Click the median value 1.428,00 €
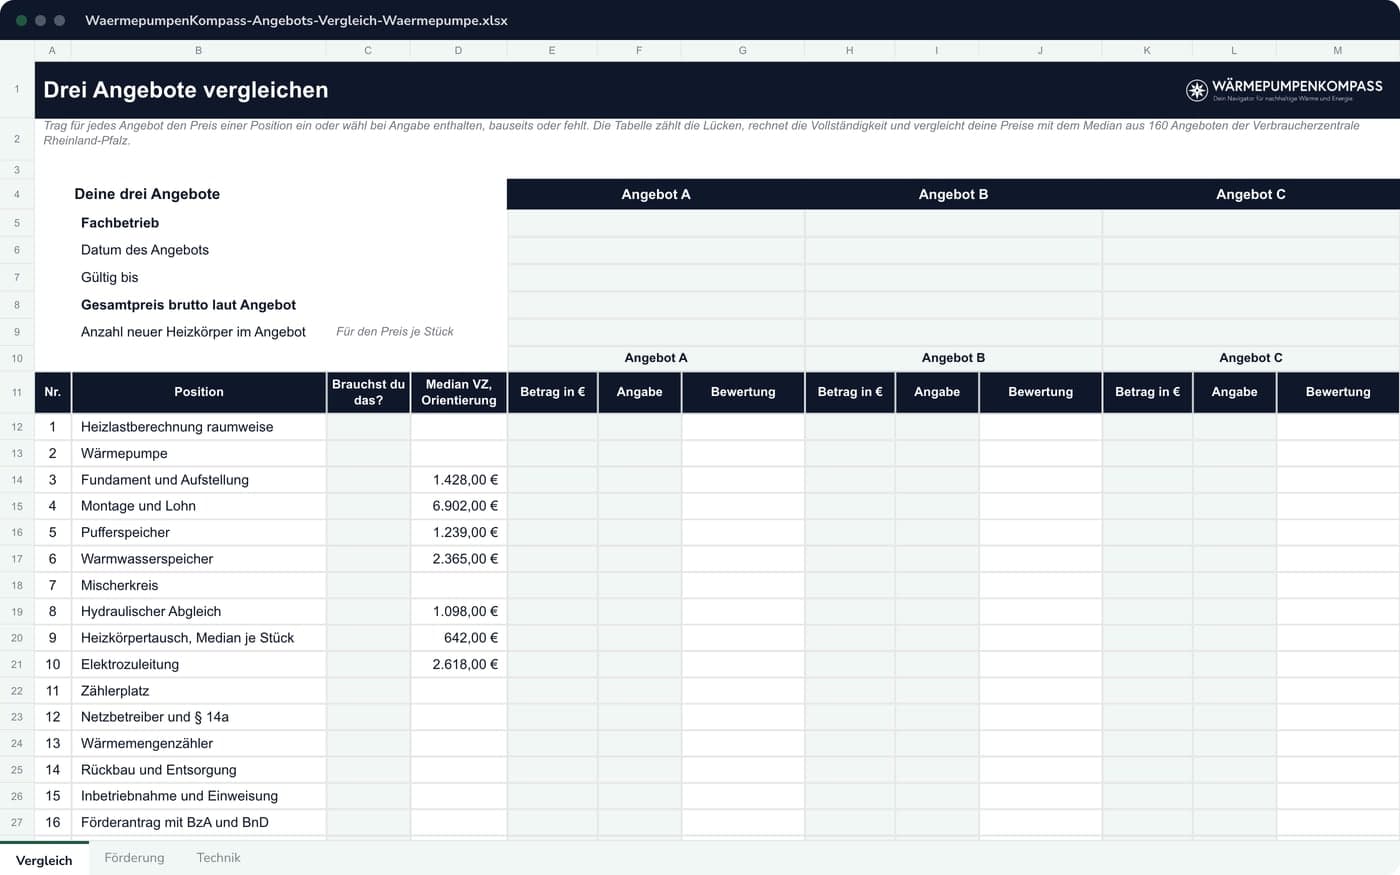Screen dimensions: 1400x875 click(x=459, y=480)
